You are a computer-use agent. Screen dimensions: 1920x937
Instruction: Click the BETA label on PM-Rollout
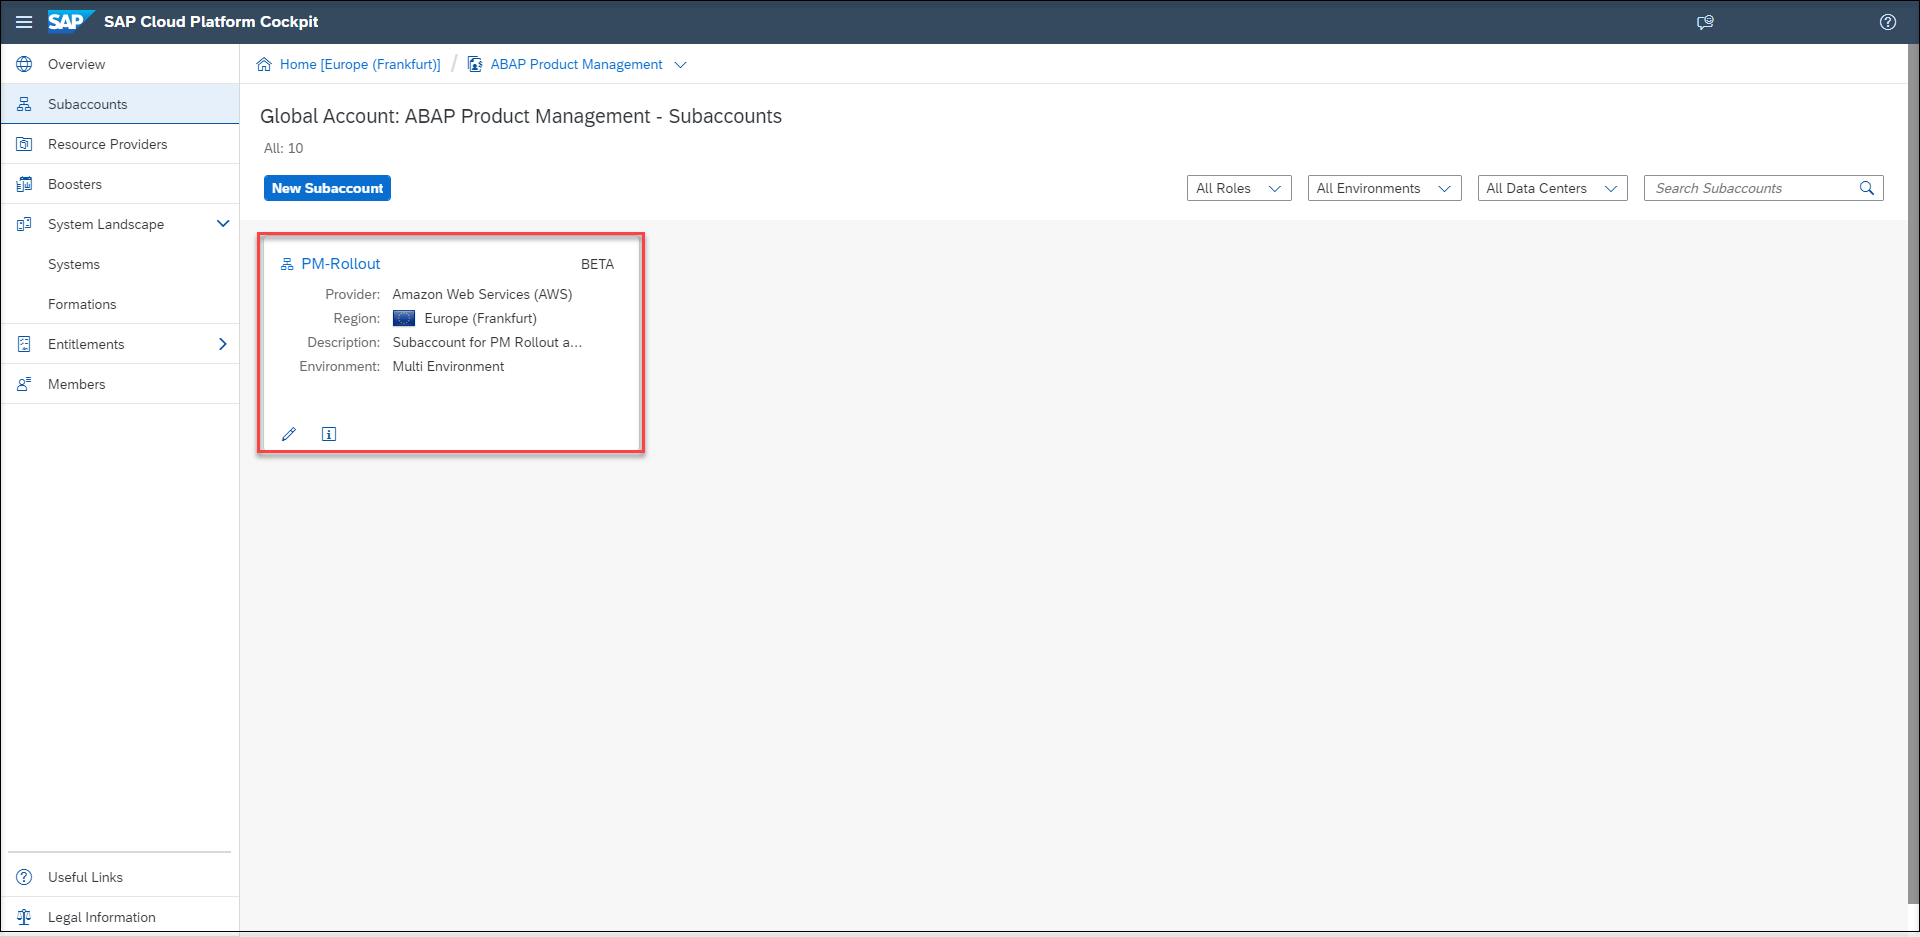pyautogui.click(x=597, y=264)
